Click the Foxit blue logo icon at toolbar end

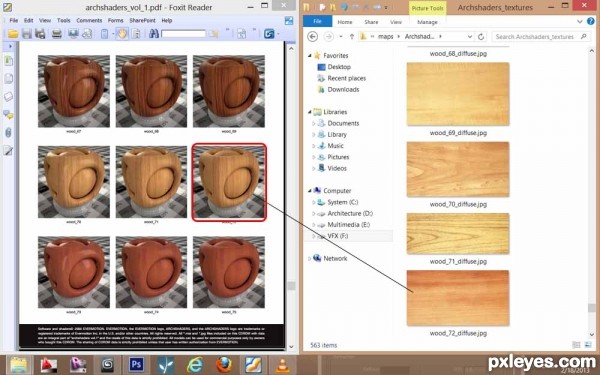click(x=269, y=34)
